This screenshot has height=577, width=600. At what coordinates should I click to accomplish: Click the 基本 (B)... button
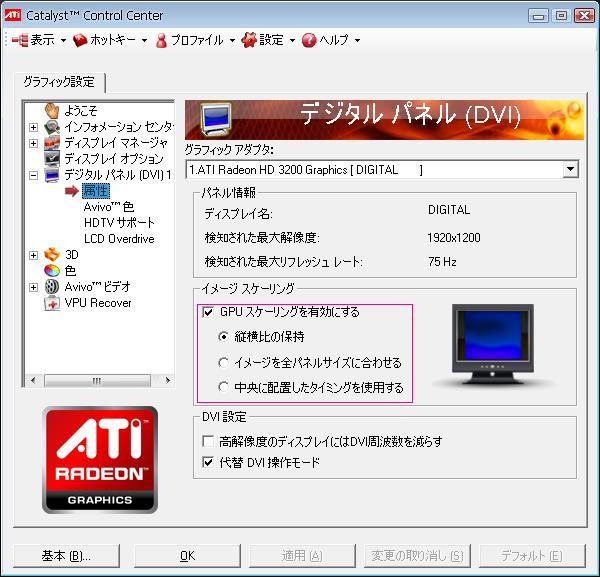coord(66,556)
